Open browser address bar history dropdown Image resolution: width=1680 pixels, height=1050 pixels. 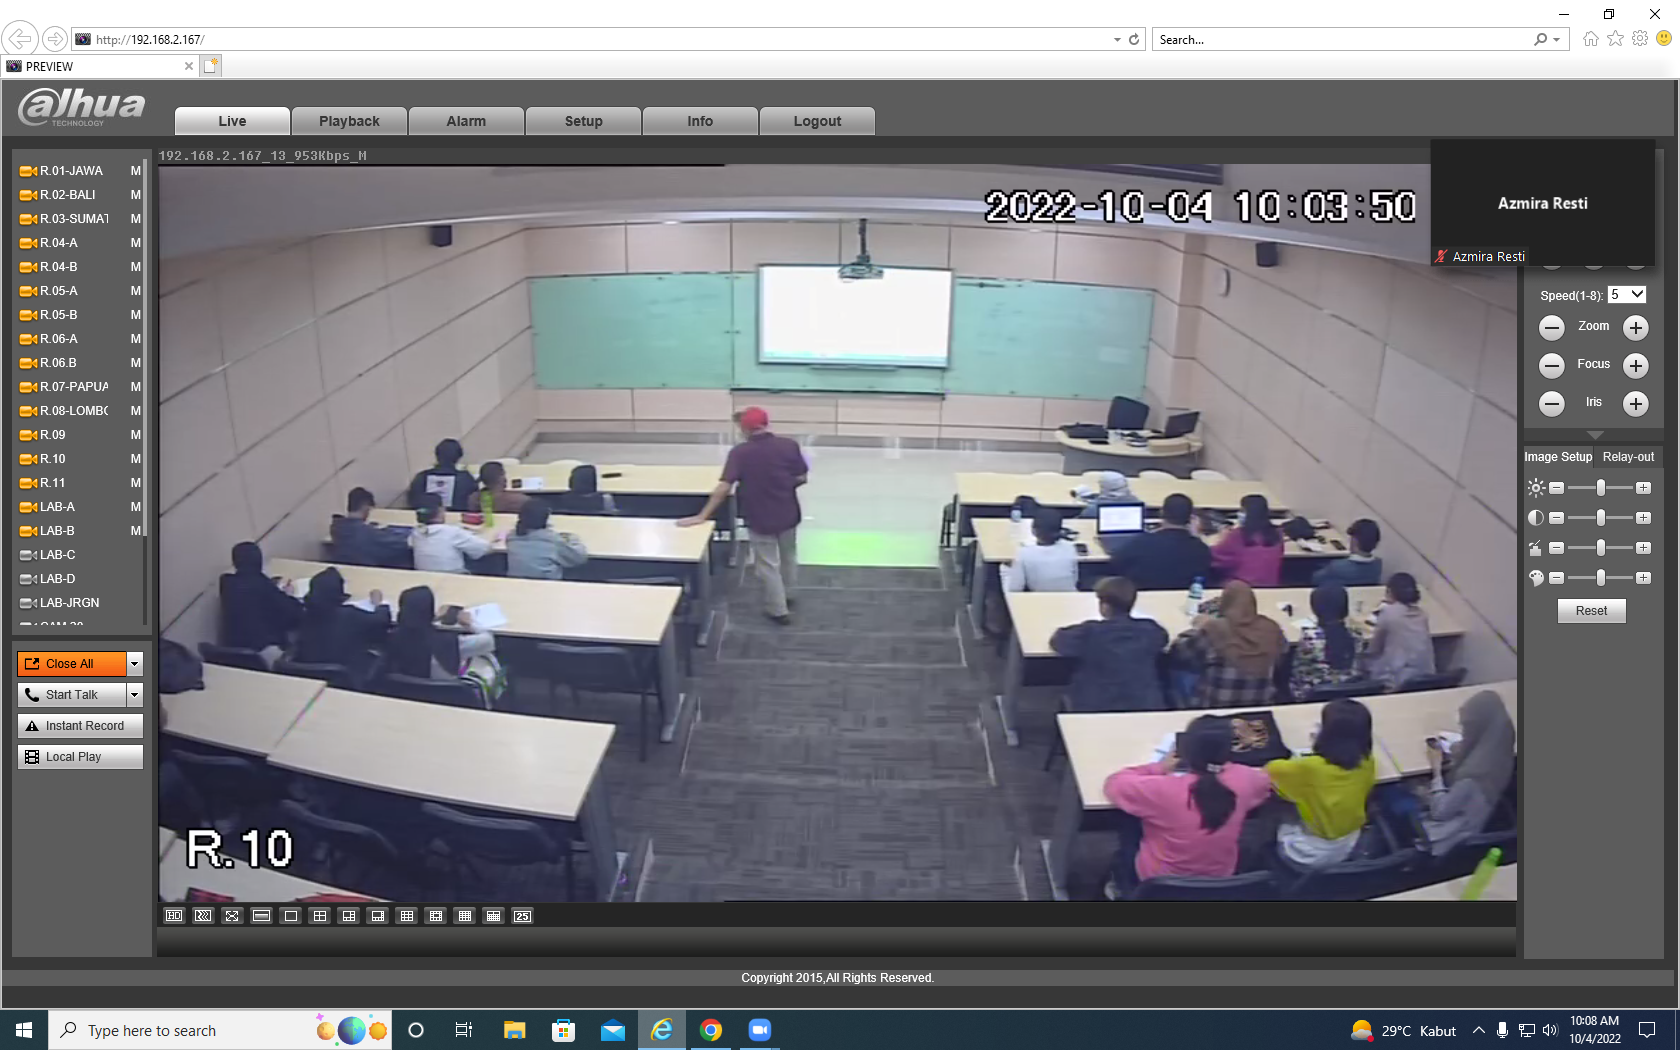(1117, 40)
